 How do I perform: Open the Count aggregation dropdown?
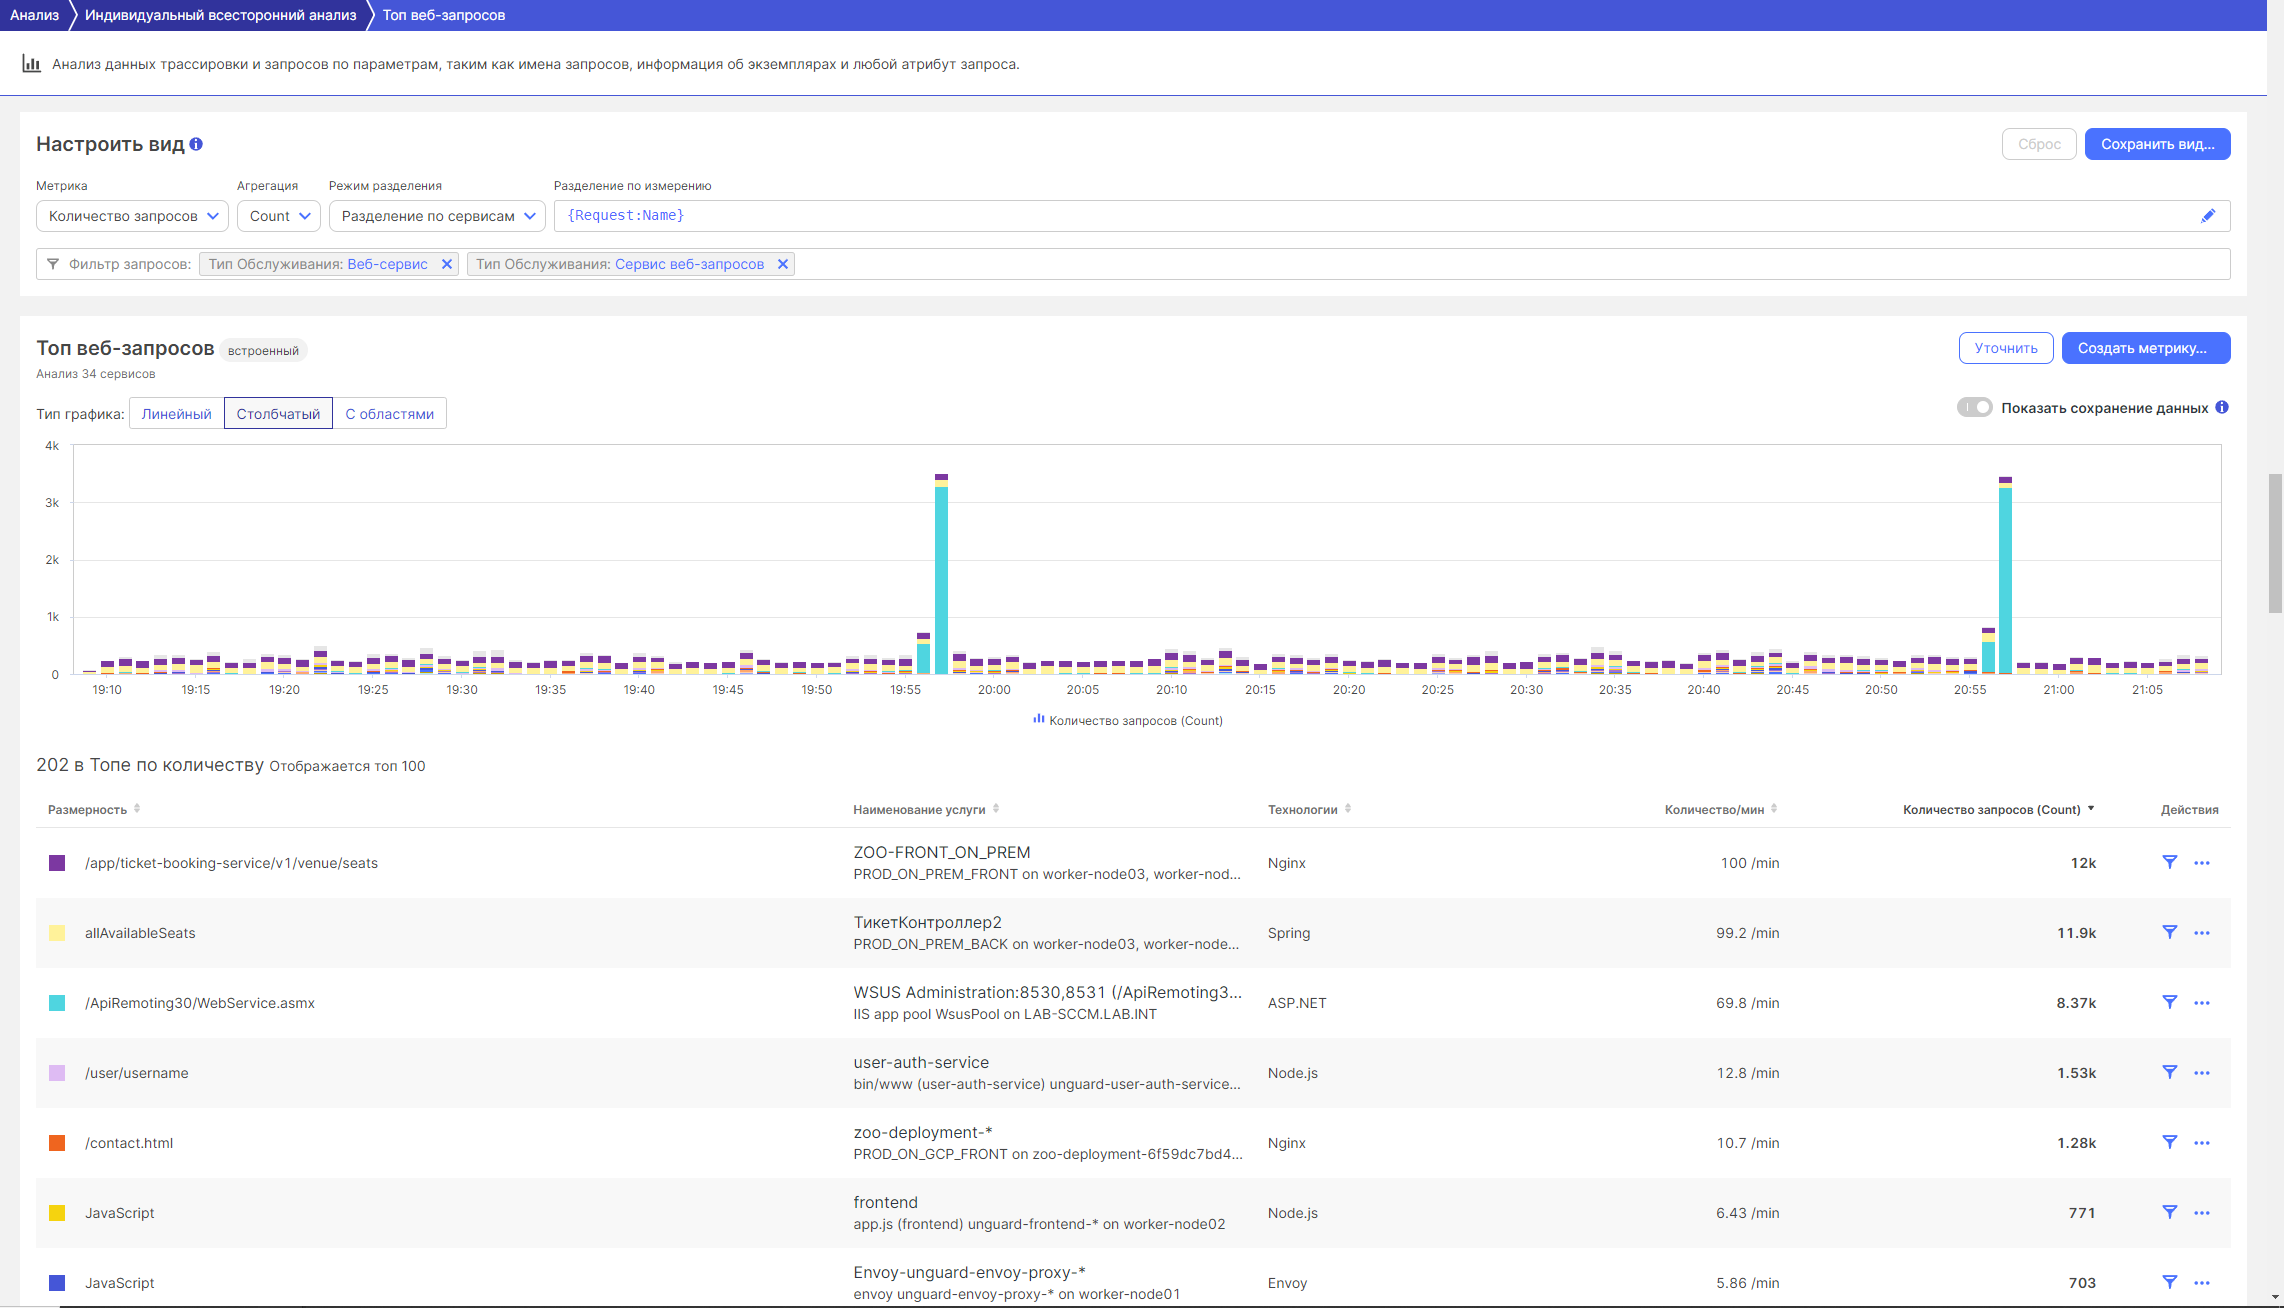279,216
